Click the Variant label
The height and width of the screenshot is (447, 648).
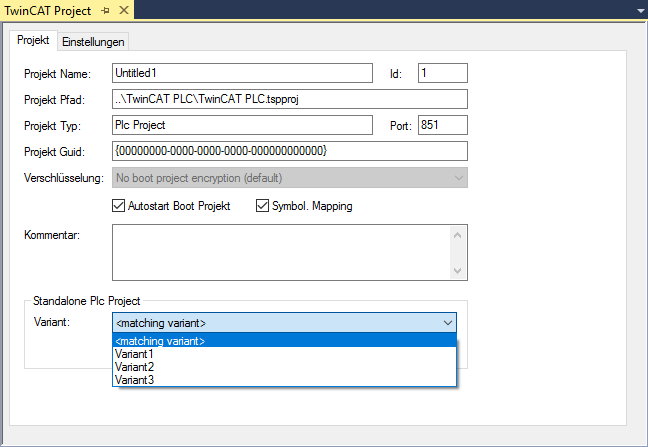tap(52, 322)
